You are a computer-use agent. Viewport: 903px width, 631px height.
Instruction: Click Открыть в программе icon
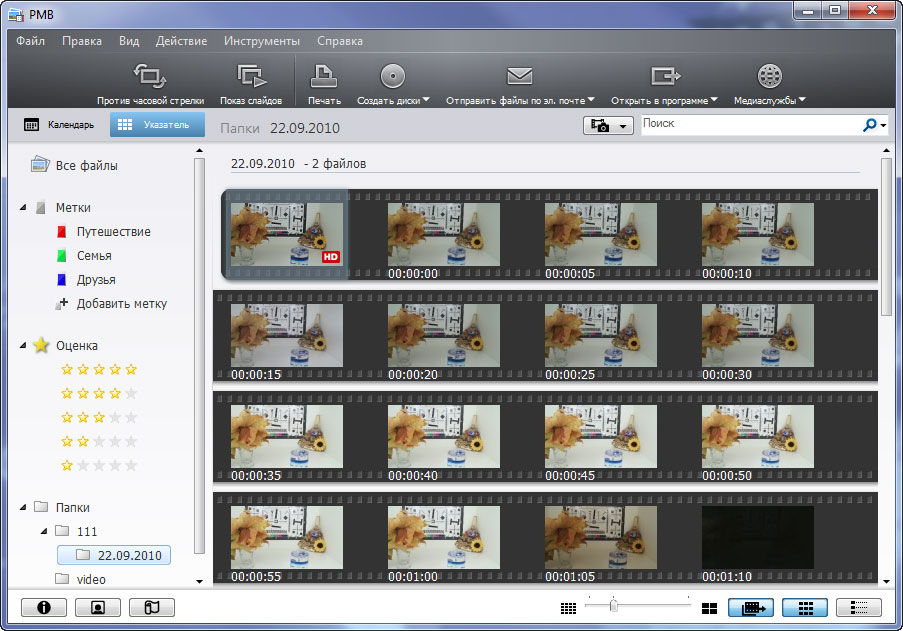coord(665,75)
